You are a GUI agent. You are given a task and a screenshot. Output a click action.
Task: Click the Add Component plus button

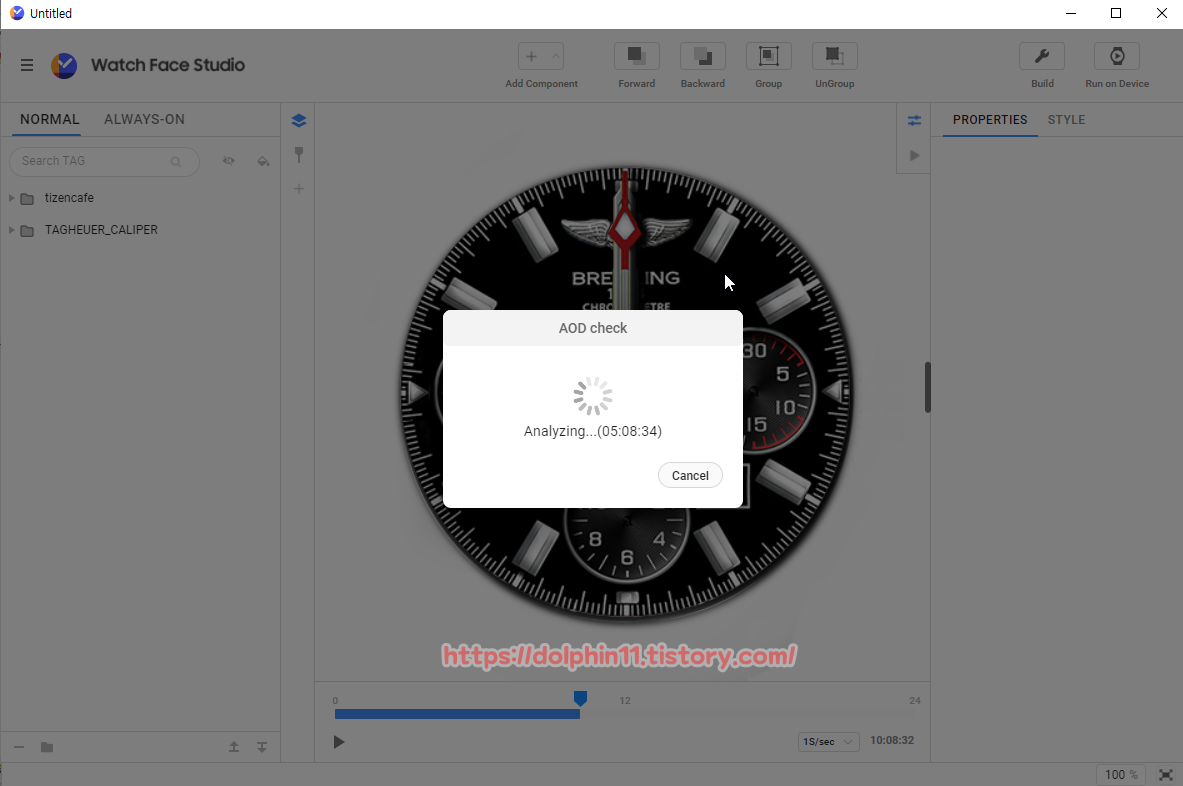coord(531,57)
